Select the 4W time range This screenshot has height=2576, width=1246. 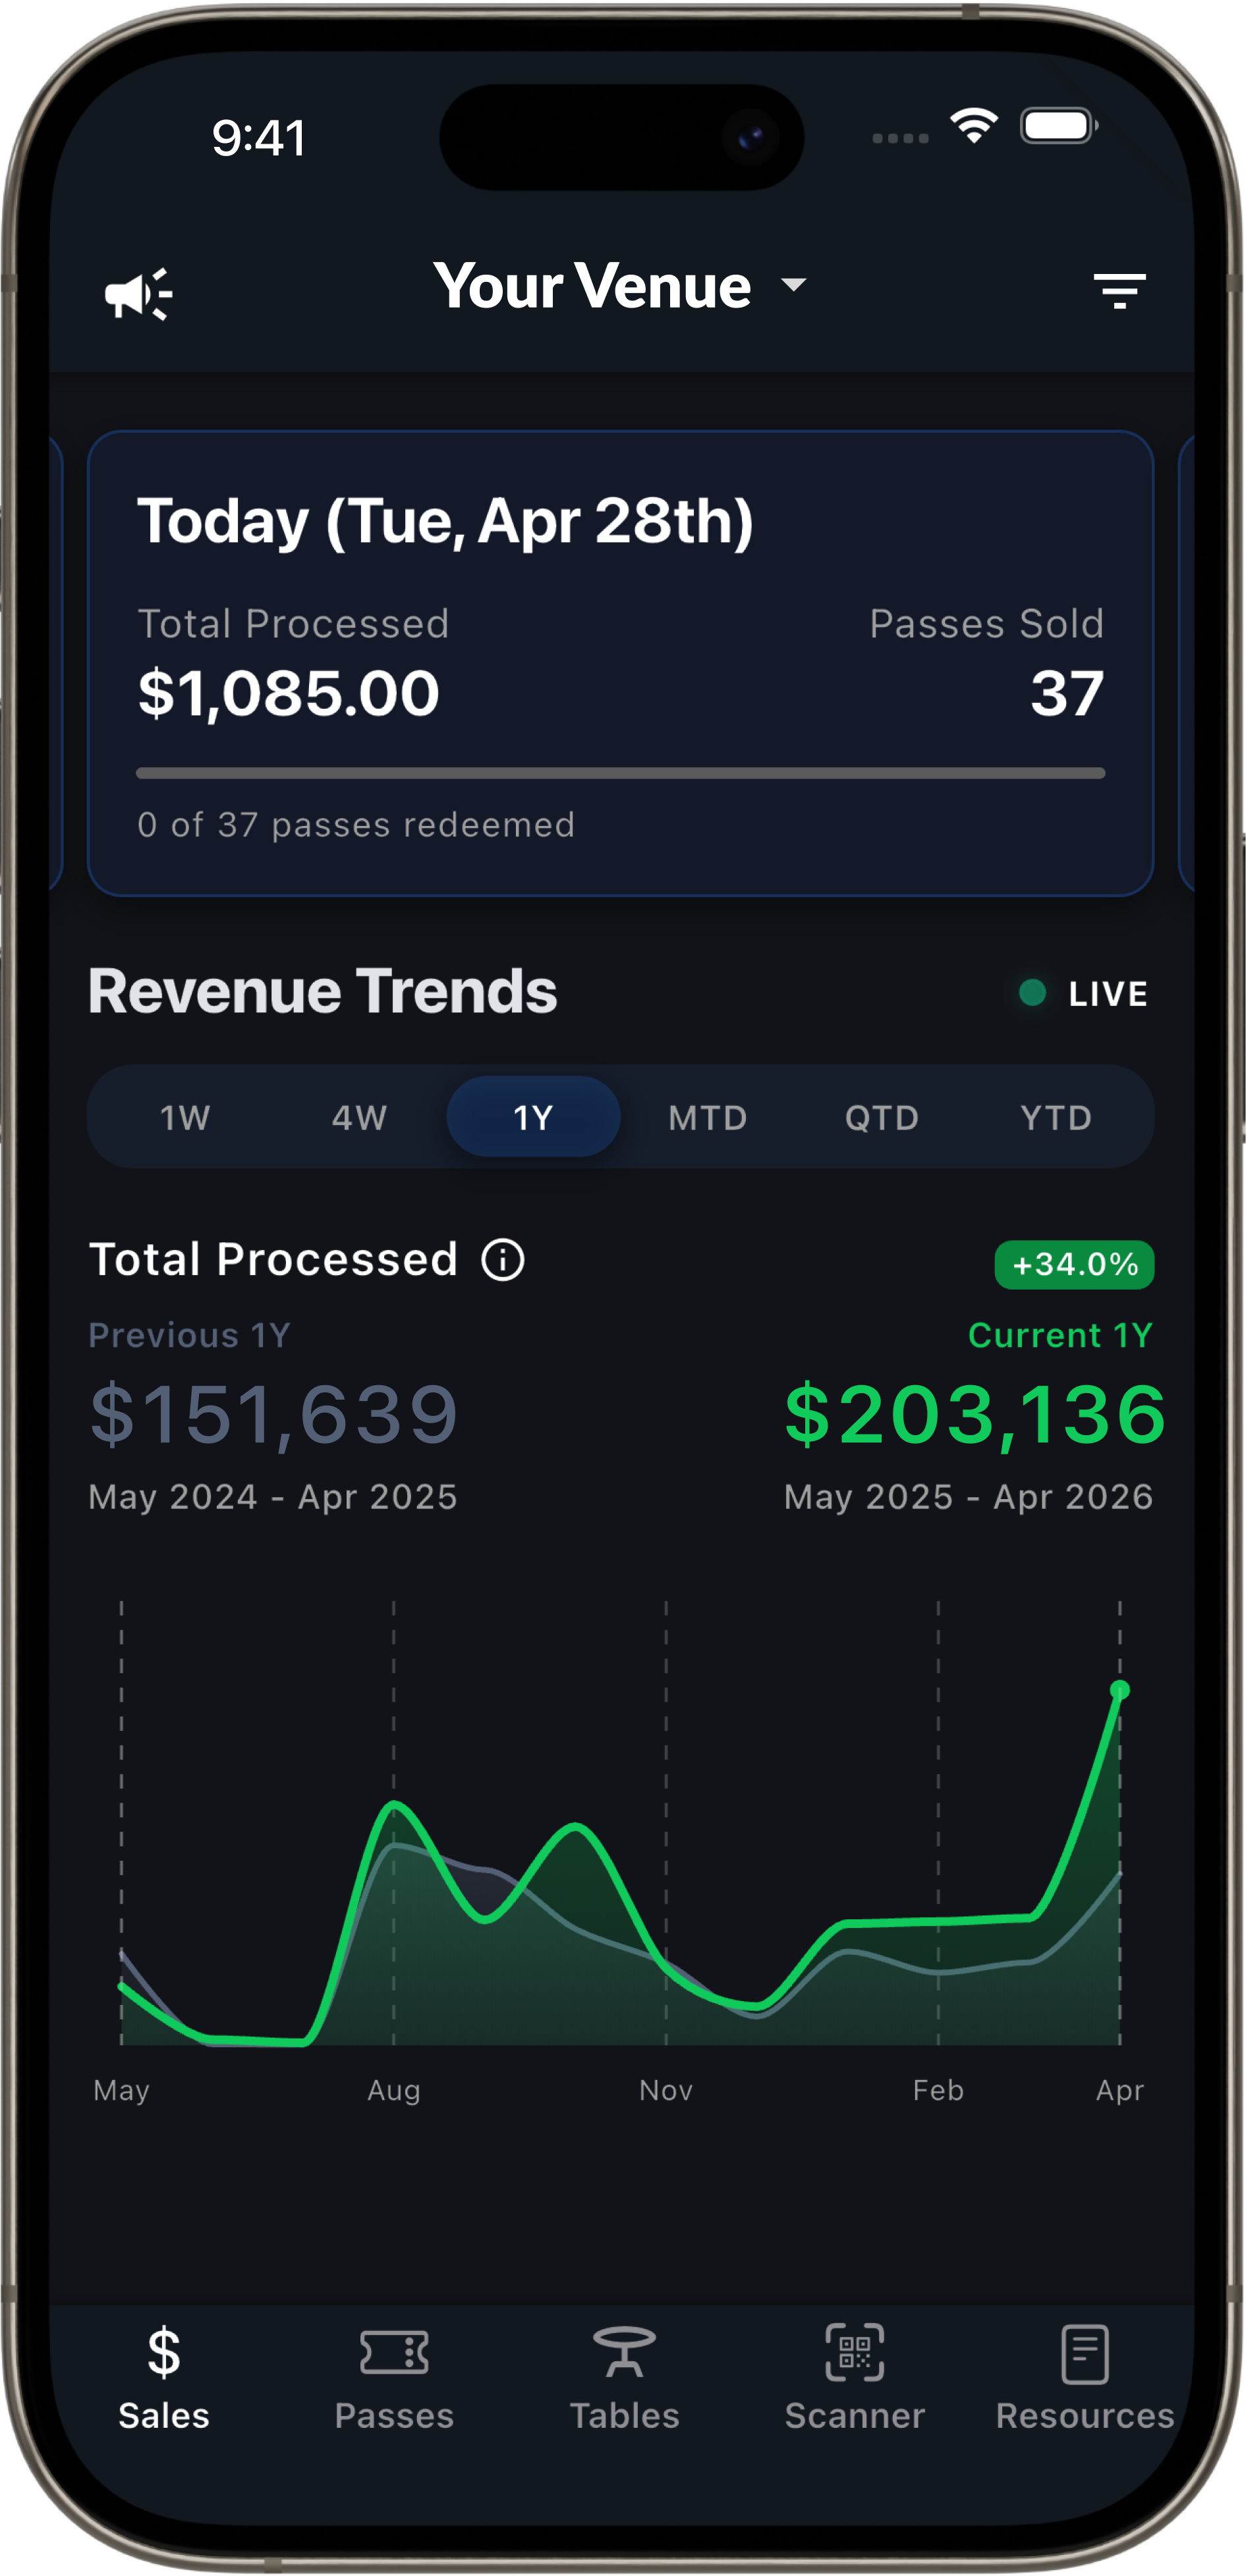pos(359,1117)
